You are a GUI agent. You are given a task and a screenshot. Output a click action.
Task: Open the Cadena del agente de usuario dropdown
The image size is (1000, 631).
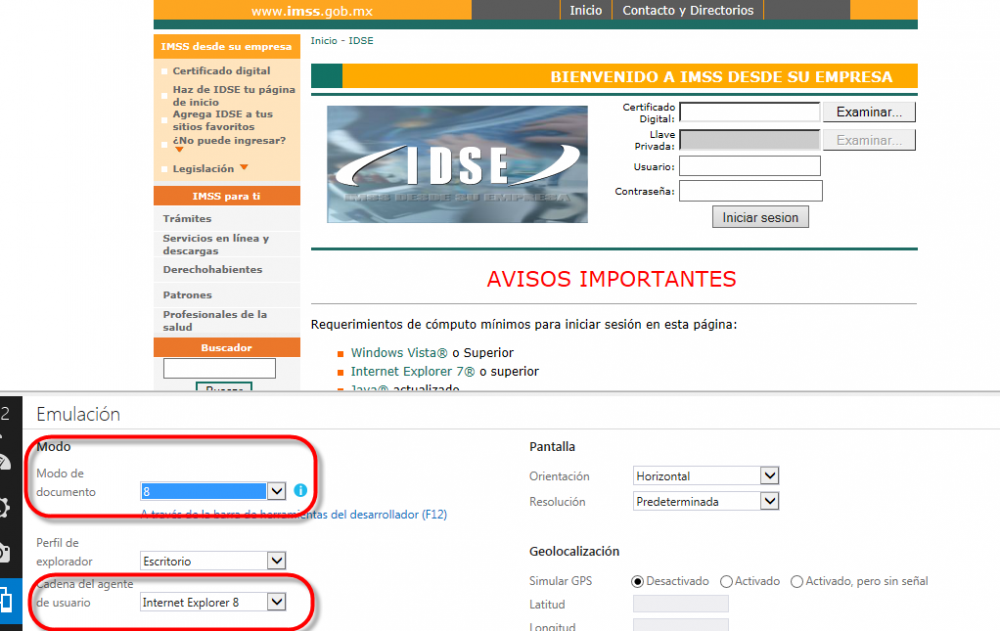[212, 602]
